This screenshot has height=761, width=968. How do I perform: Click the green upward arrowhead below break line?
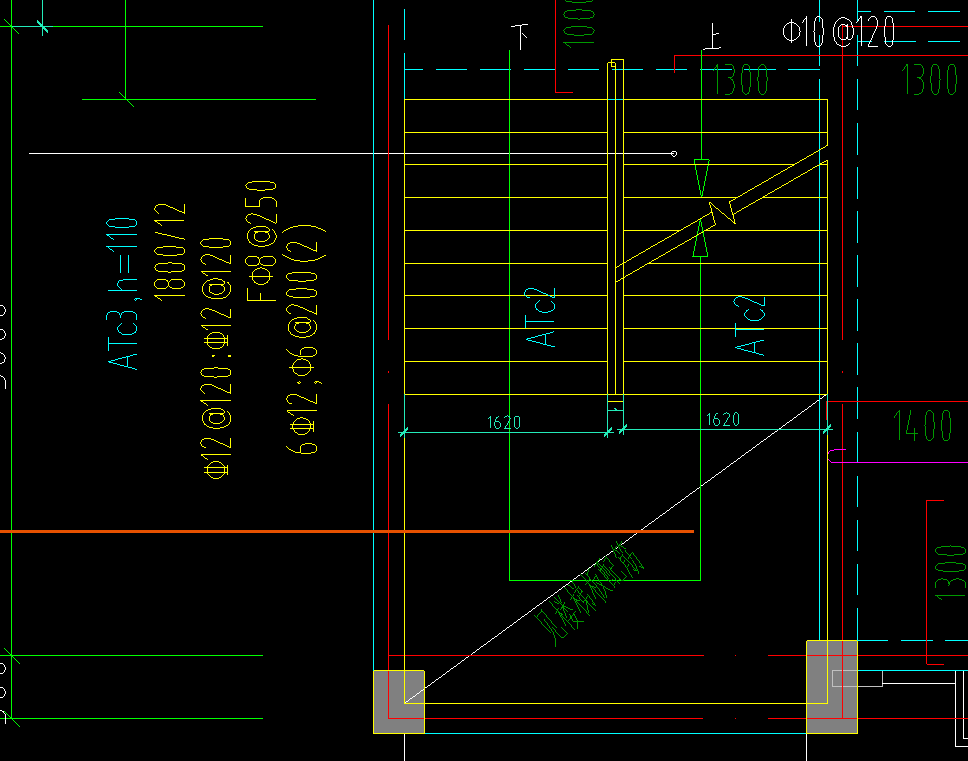(701, 240)
